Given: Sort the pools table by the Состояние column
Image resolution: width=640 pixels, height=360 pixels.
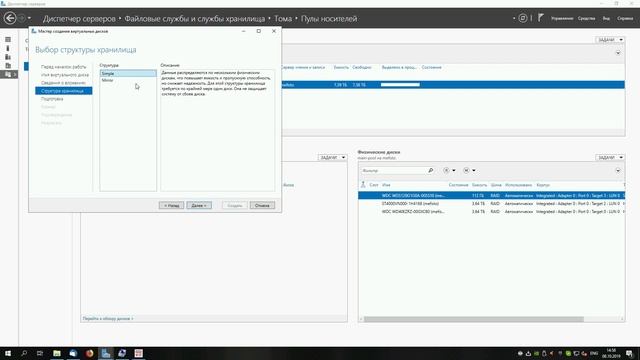Looking at the screenshot, I should point(431,67).
